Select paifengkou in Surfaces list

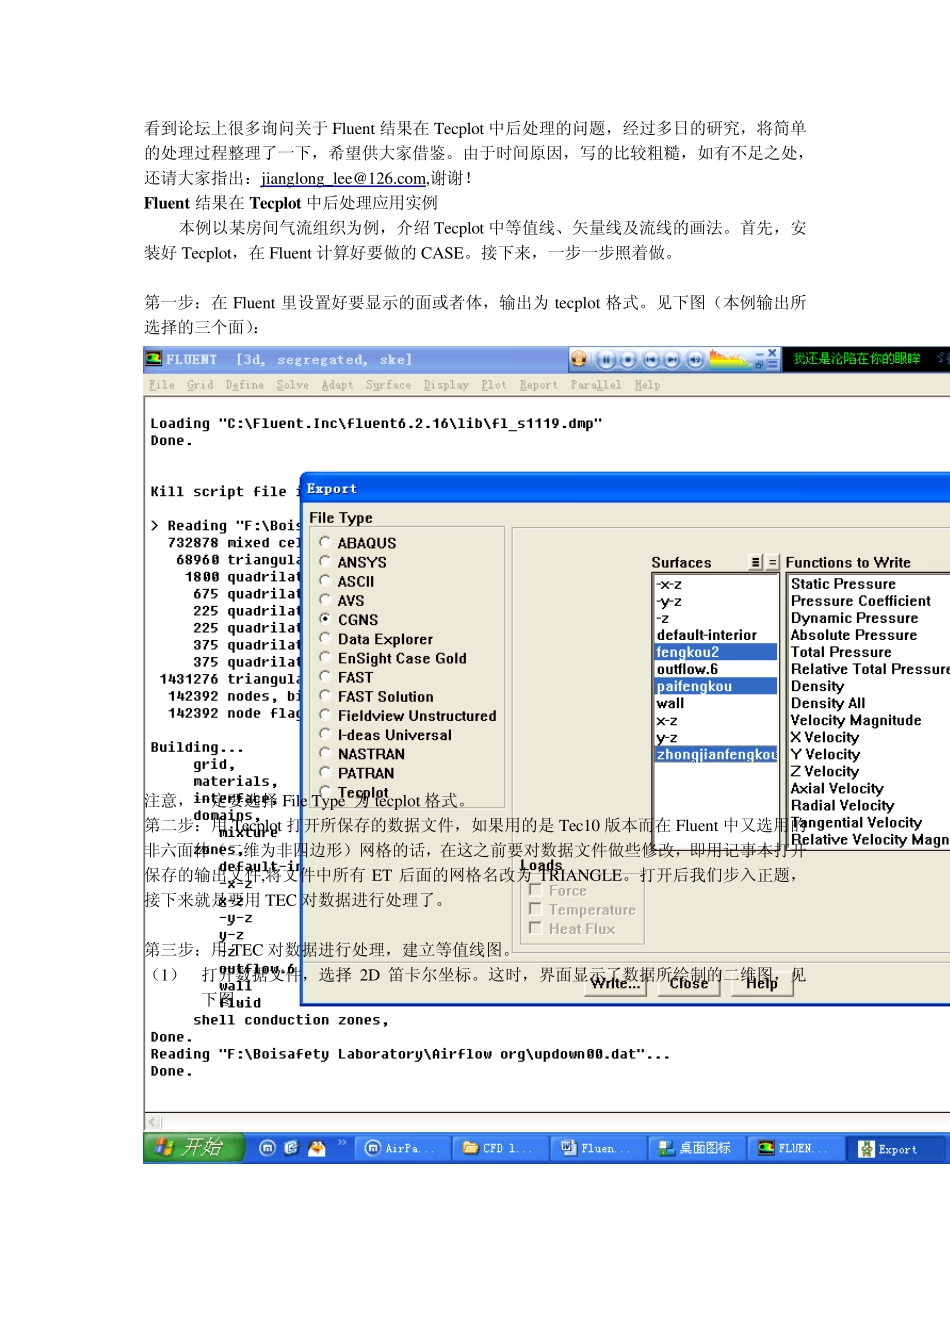pos(715,686)
